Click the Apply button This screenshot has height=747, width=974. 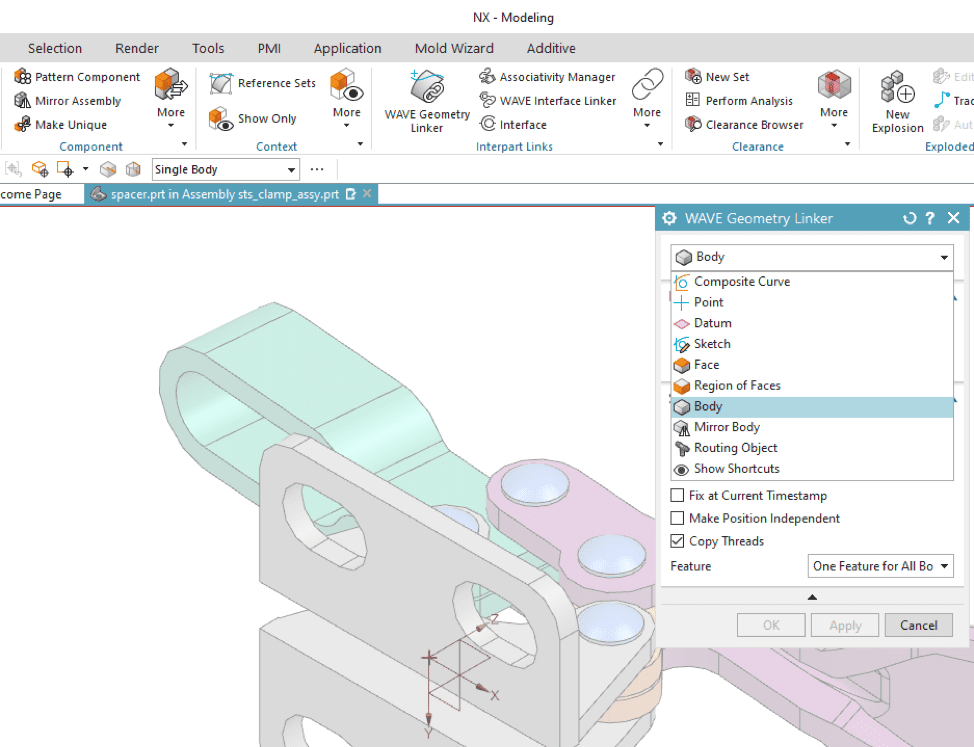[x=844, y=624]
